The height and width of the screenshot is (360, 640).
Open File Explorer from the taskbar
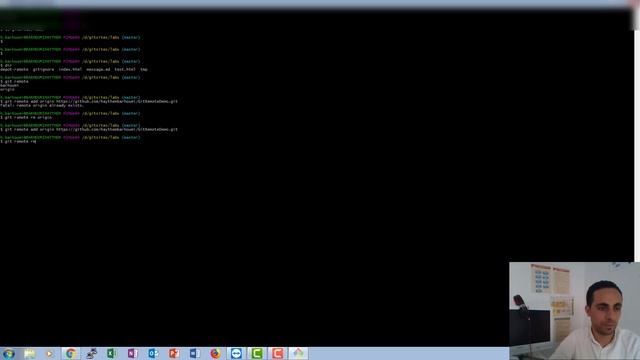tap(29, 353)
